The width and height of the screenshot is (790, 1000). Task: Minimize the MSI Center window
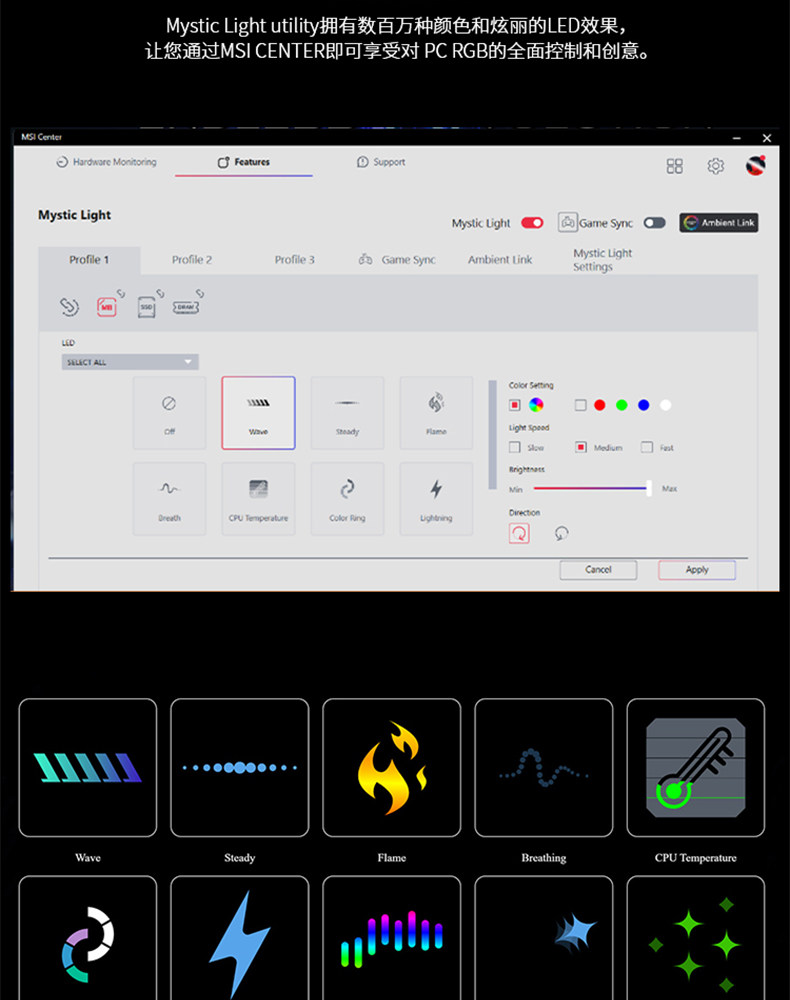(x=736, y=138)
